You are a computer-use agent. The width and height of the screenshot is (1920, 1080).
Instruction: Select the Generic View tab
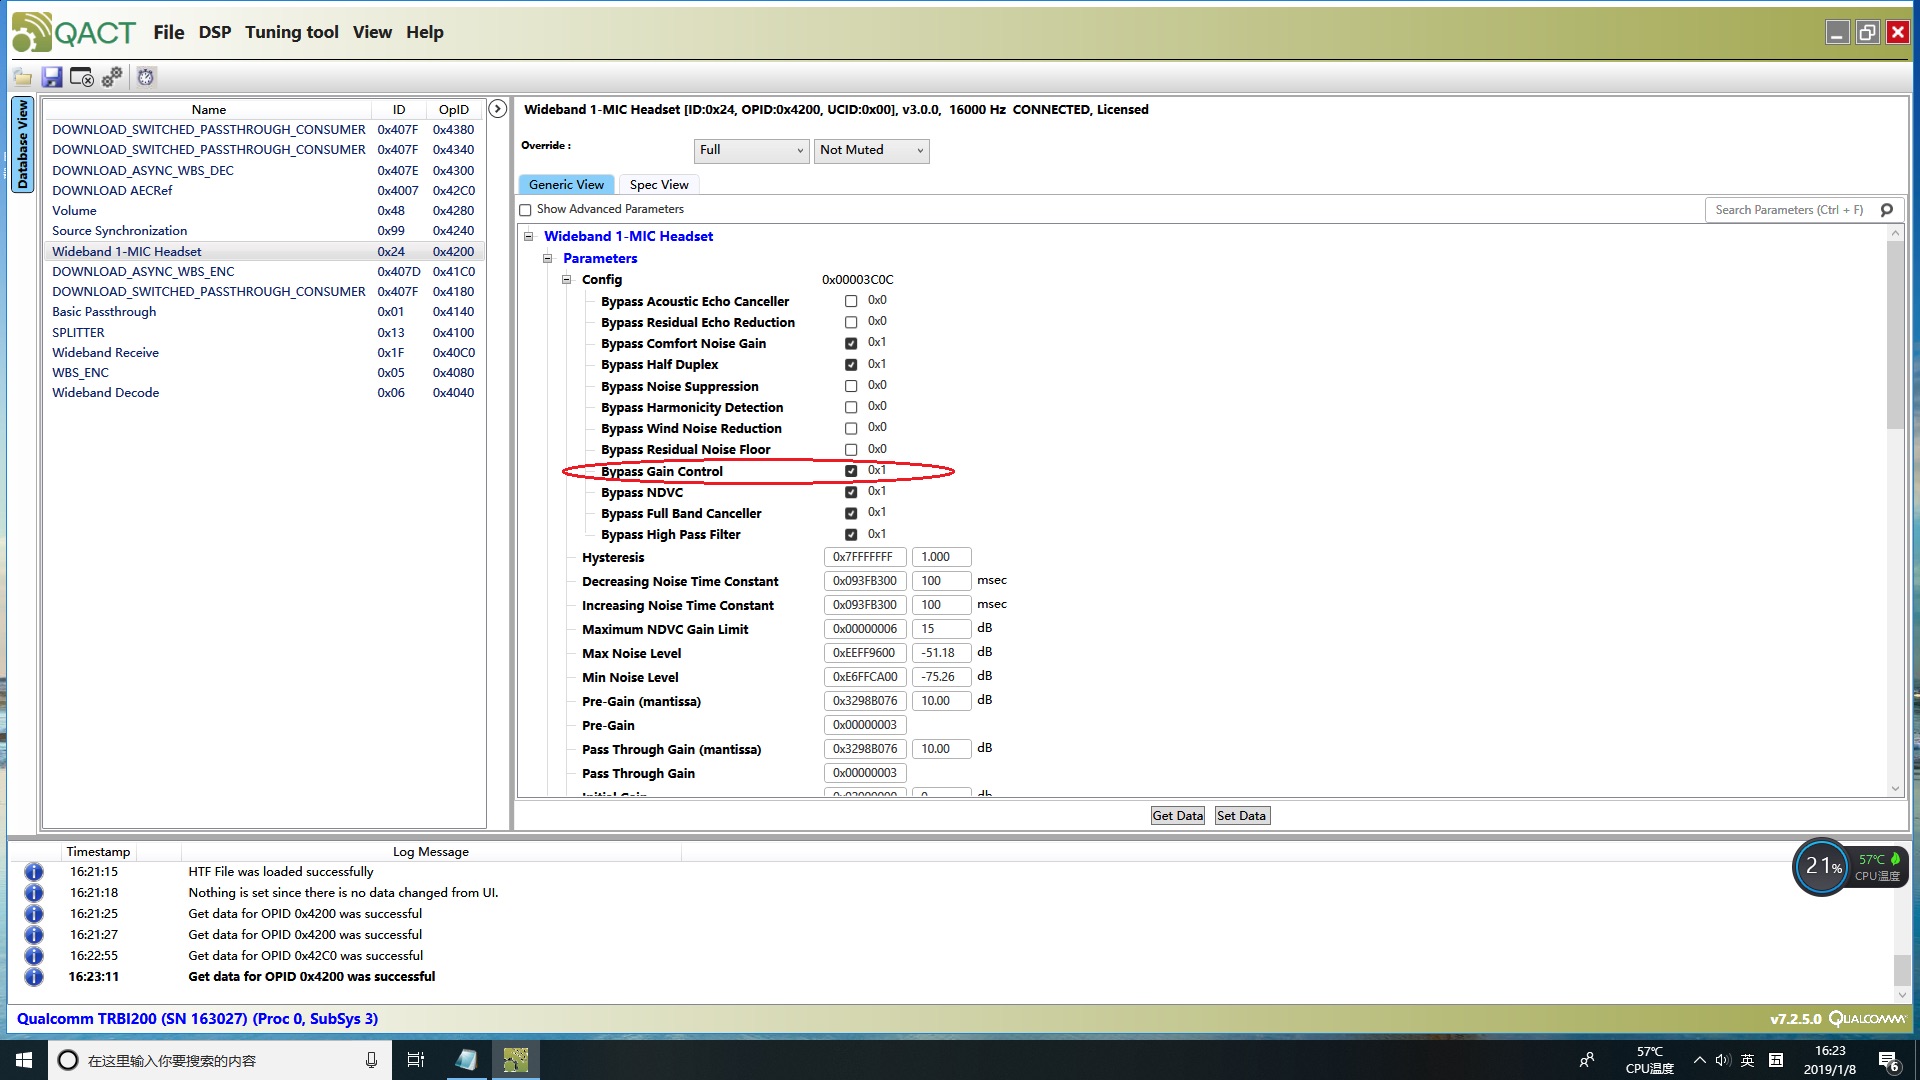coord(566,185)
